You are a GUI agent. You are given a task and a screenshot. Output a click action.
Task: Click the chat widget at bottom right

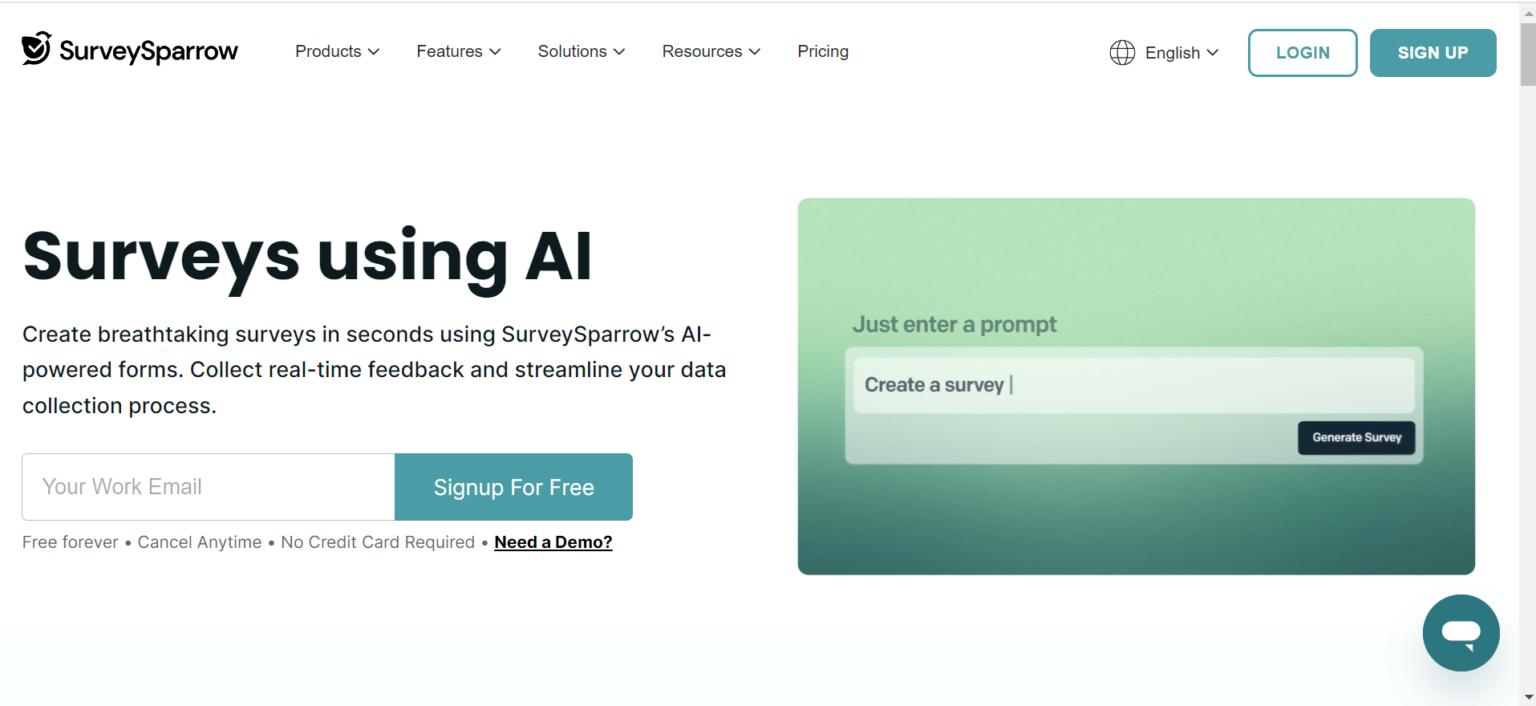[x=1461, y=632]
